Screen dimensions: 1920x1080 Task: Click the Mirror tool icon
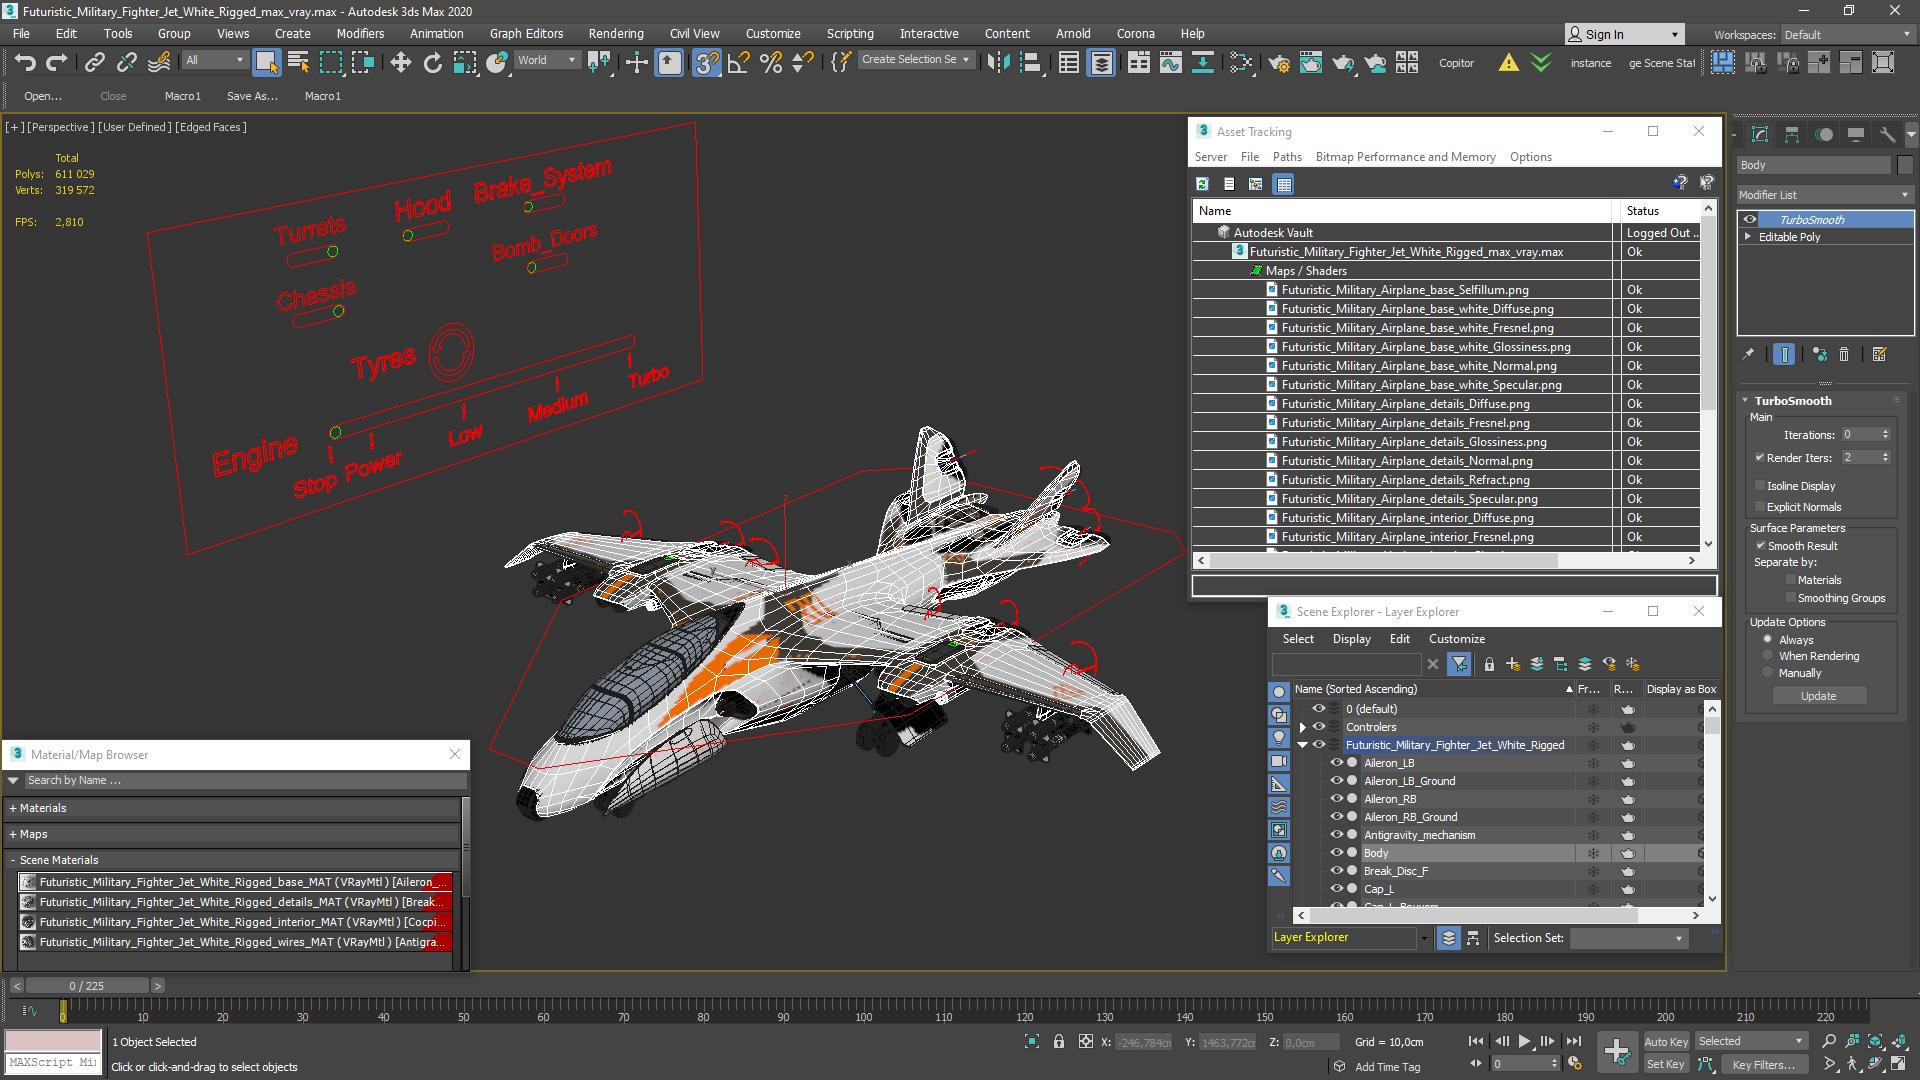pyautogui.click(x=997, y=62)
